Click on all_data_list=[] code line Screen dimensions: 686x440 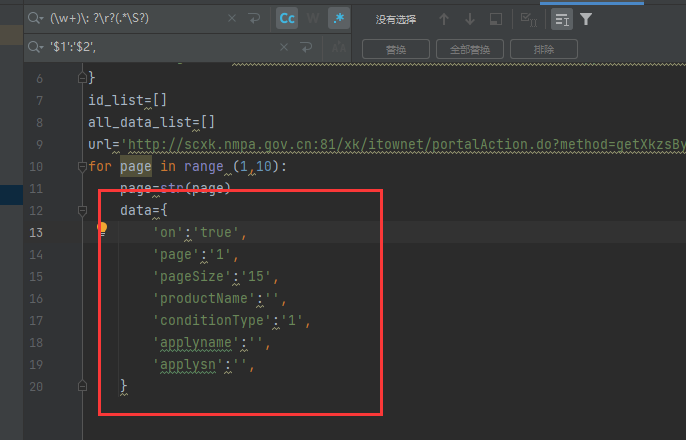151,122
